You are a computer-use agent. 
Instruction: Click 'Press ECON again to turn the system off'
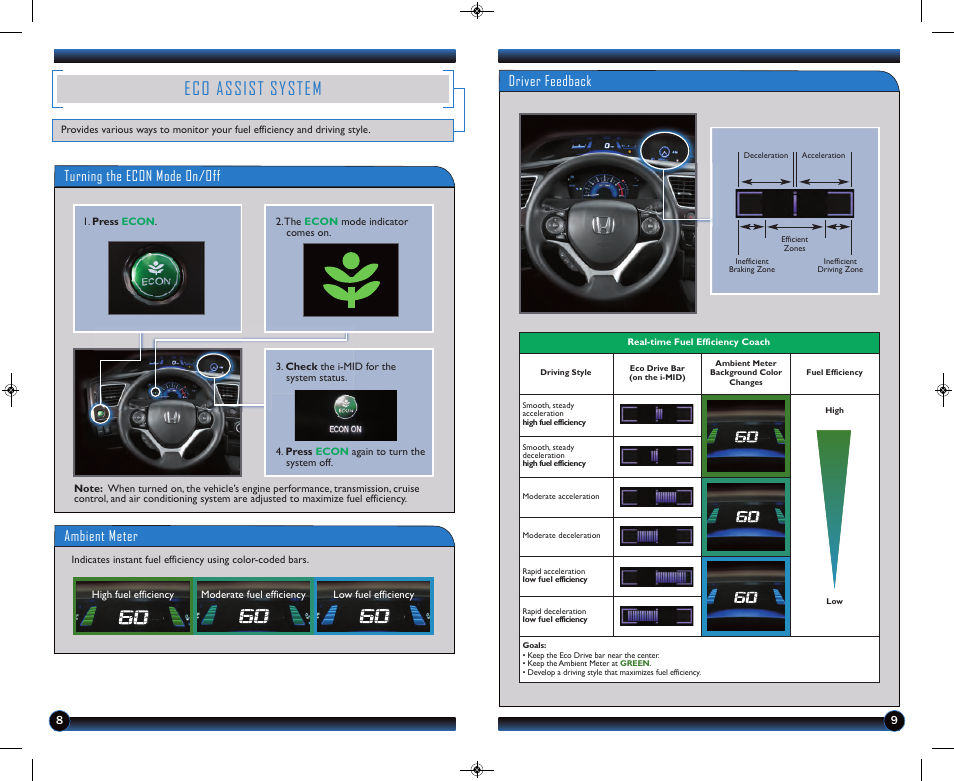(x=350, y=457)
